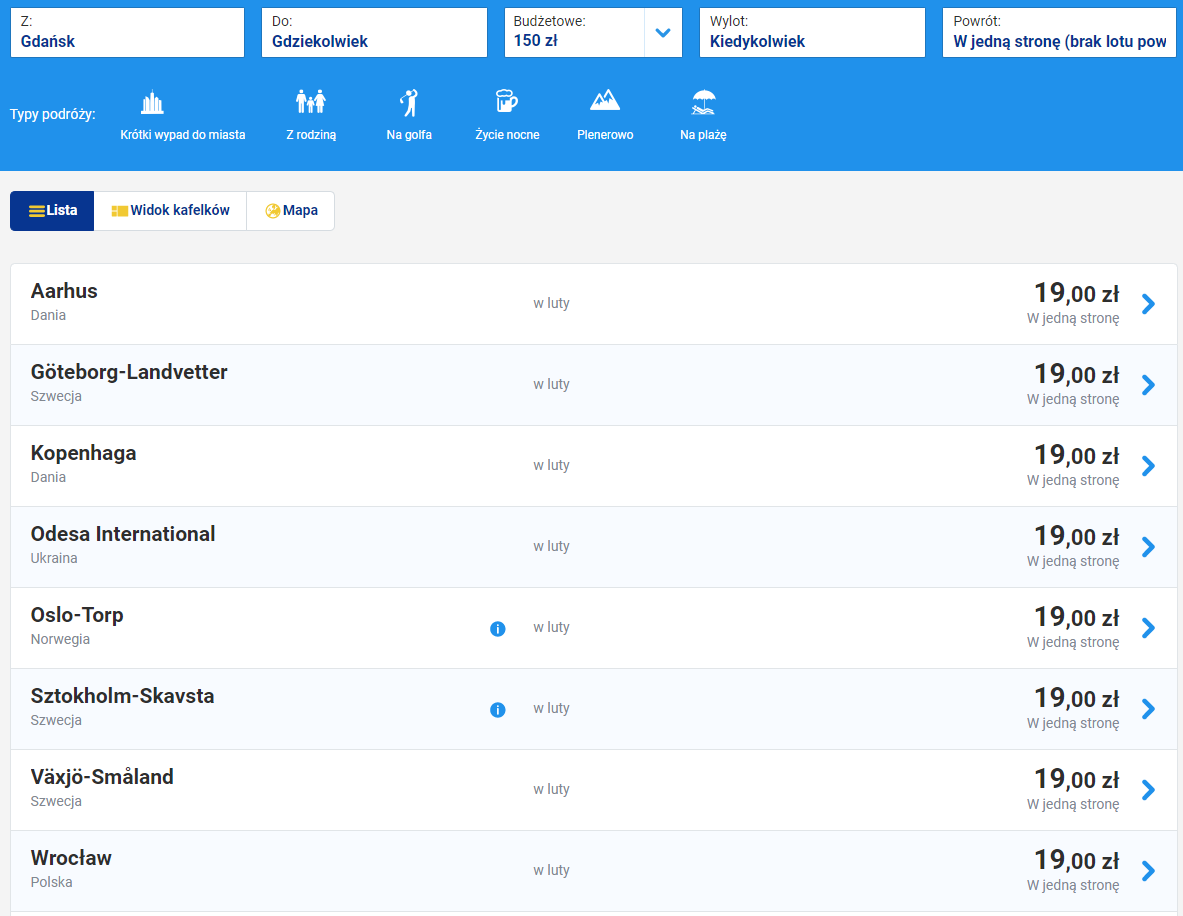Expand the Kopenhaga flight row chevron

pyautogui.click(x=1148, y=466)
